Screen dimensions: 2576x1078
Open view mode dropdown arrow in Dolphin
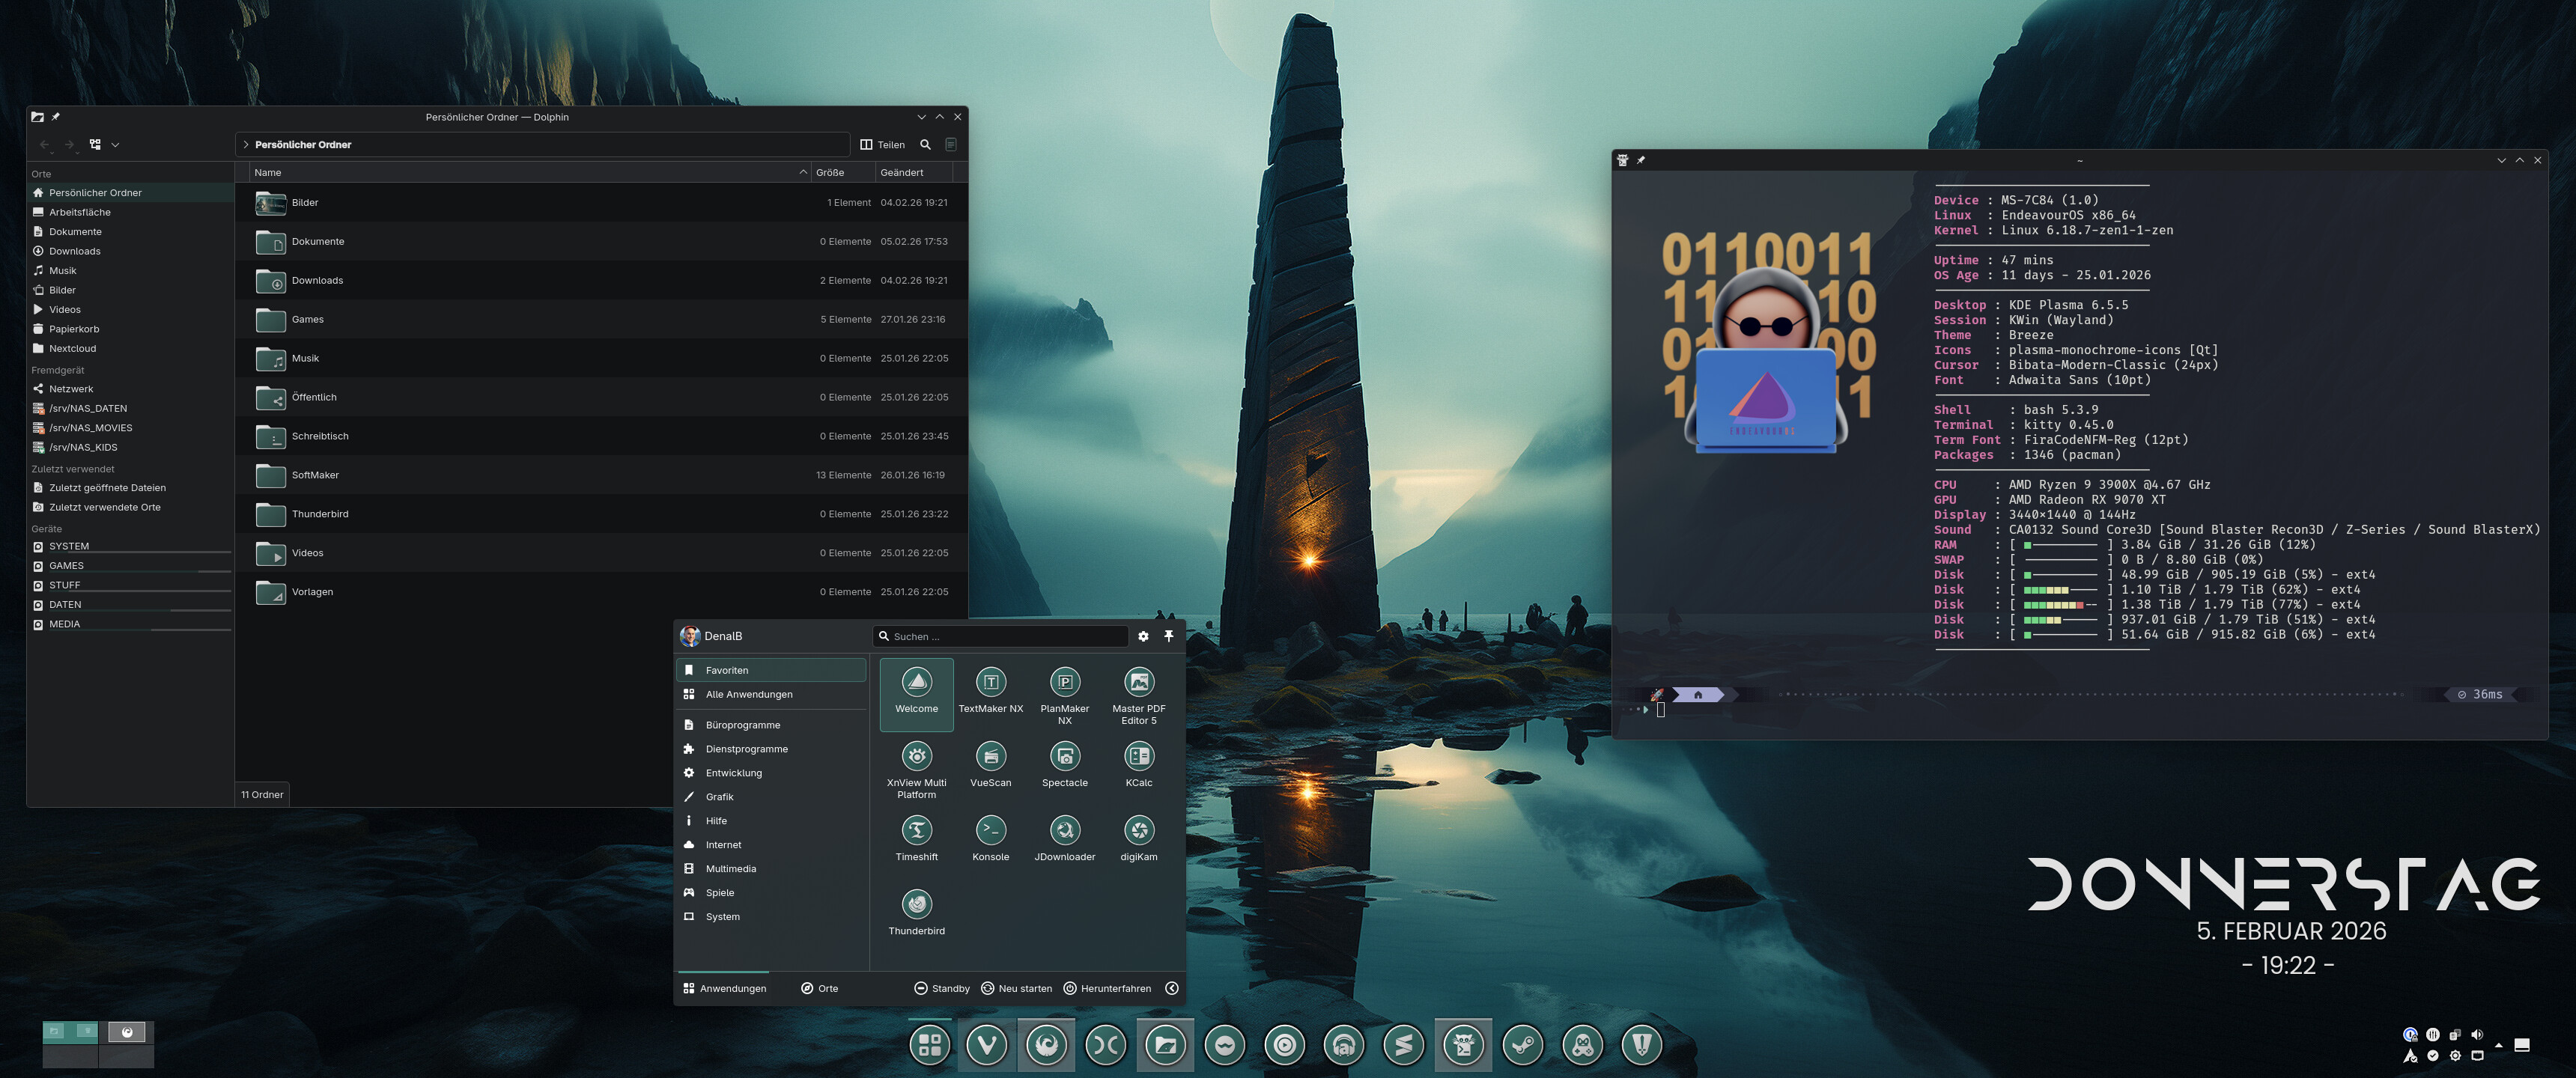115,145
